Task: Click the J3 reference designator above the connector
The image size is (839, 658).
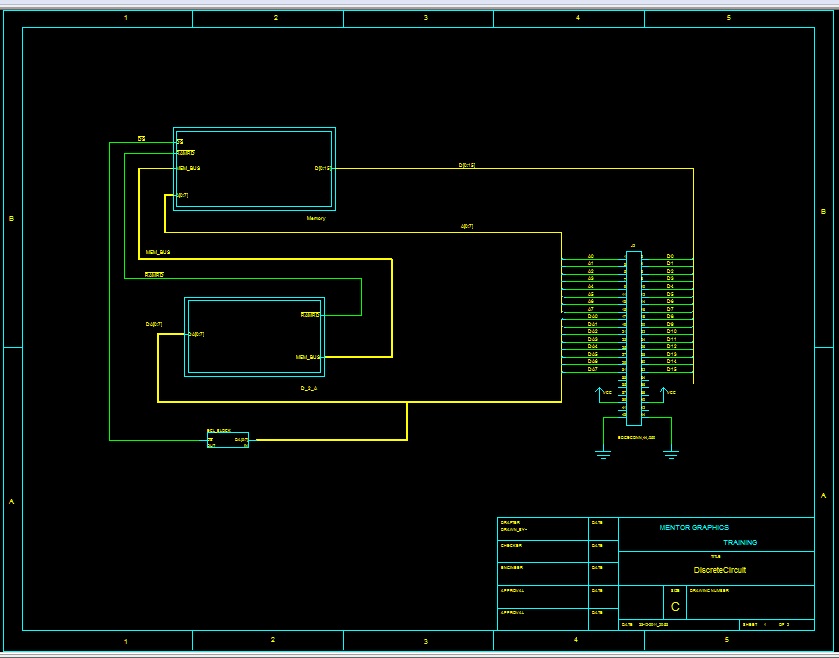Action: (633, 246)
